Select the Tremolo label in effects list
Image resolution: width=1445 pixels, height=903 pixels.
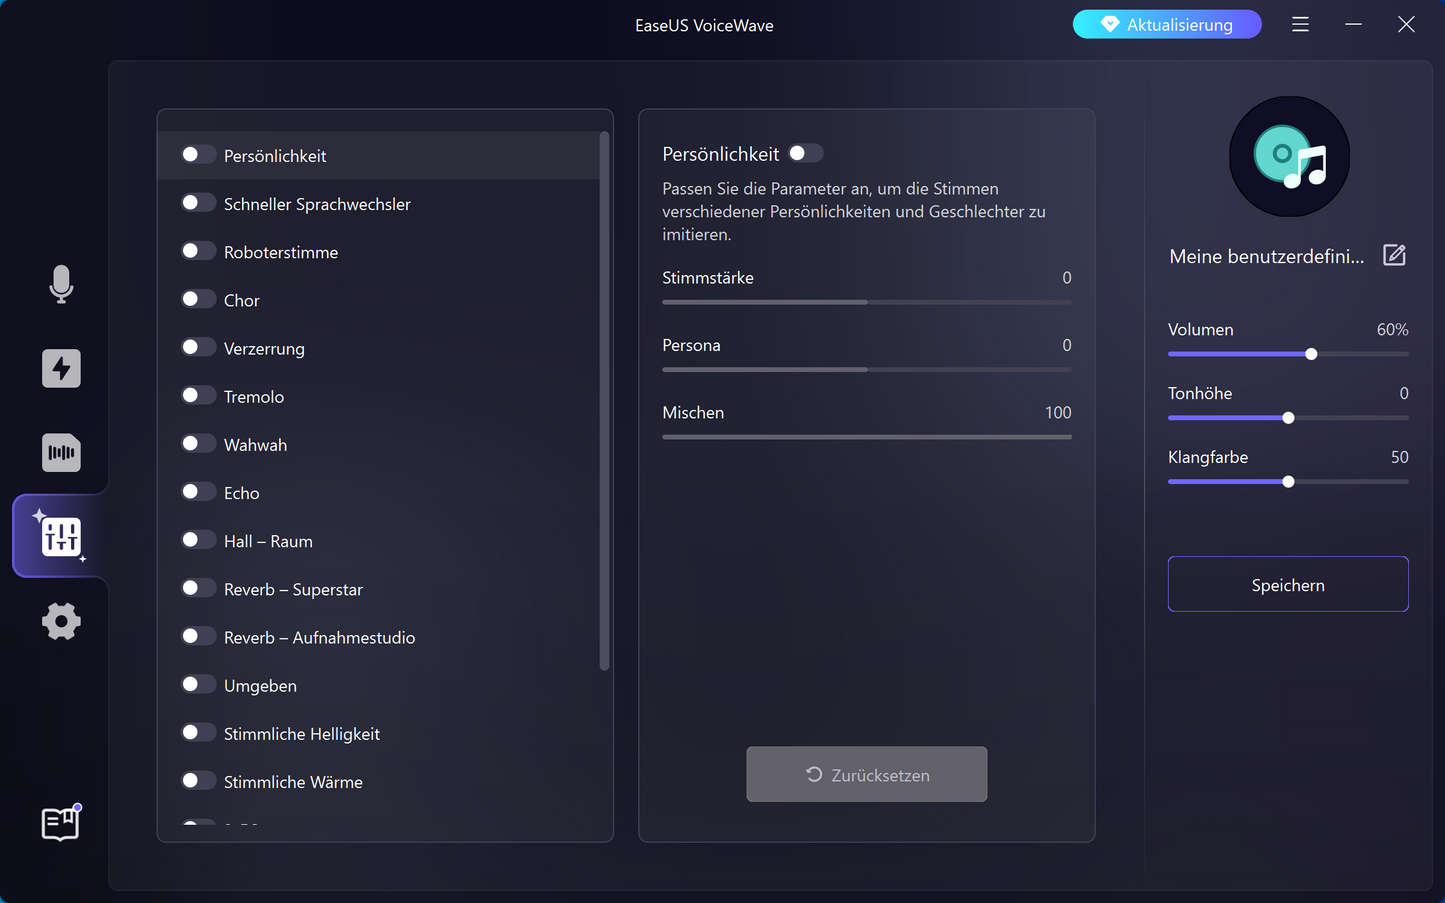tap(254, 397)
